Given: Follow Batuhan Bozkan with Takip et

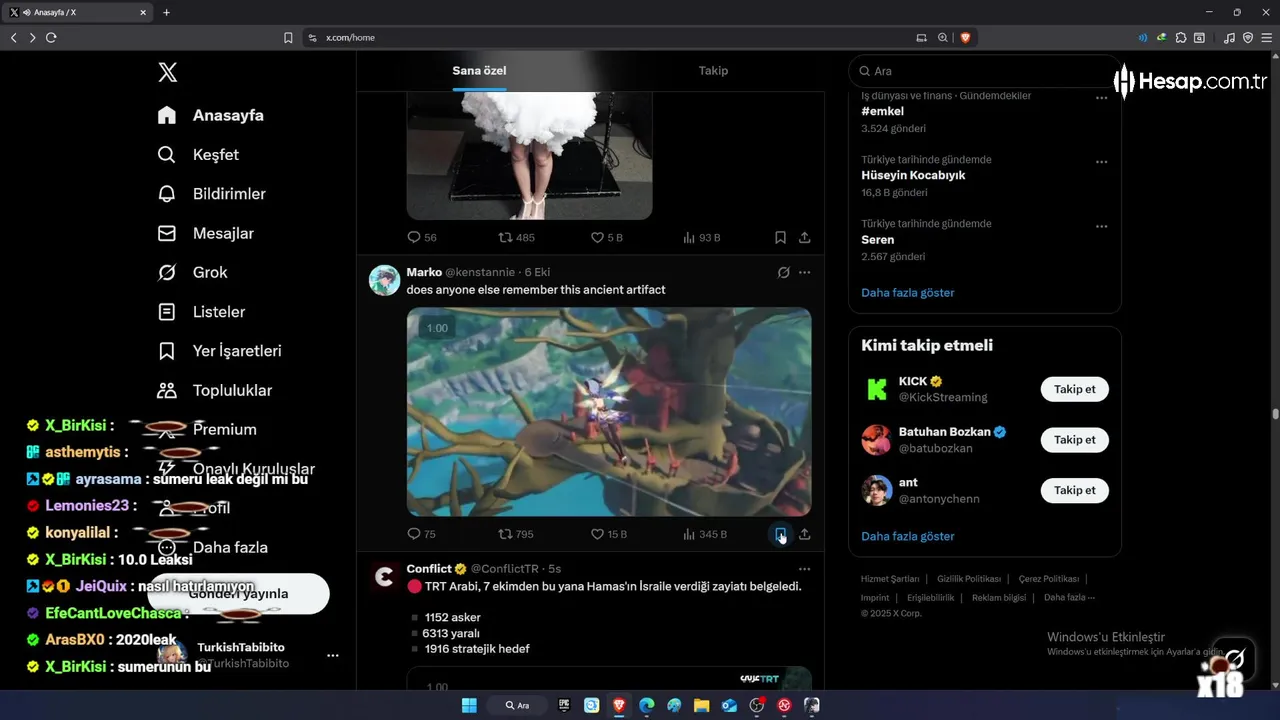Looking at the screenshot, I should [1075, 440].
